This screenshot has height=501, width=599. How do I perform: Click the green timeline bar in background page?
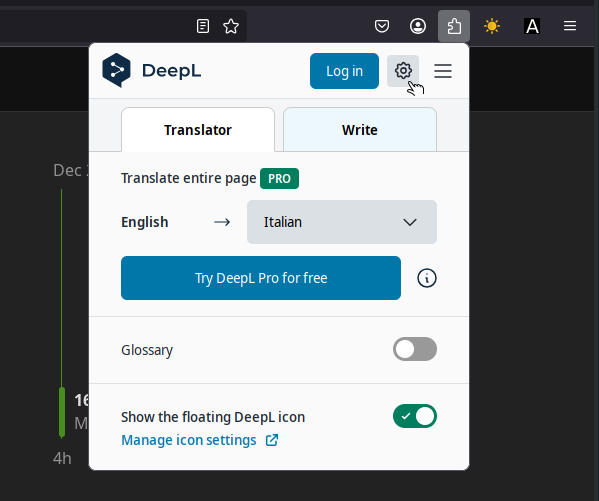pos(62,412)
